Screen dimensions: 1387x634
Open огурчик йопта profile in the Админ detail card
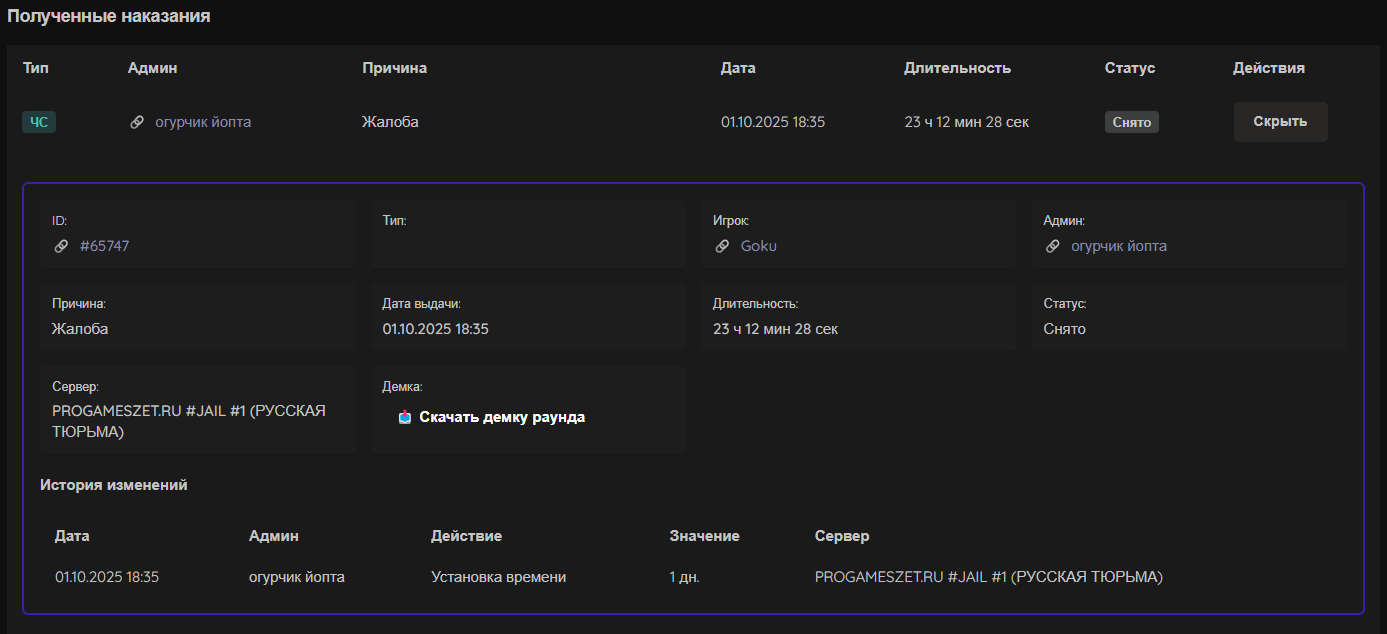tap(1118, 246)
